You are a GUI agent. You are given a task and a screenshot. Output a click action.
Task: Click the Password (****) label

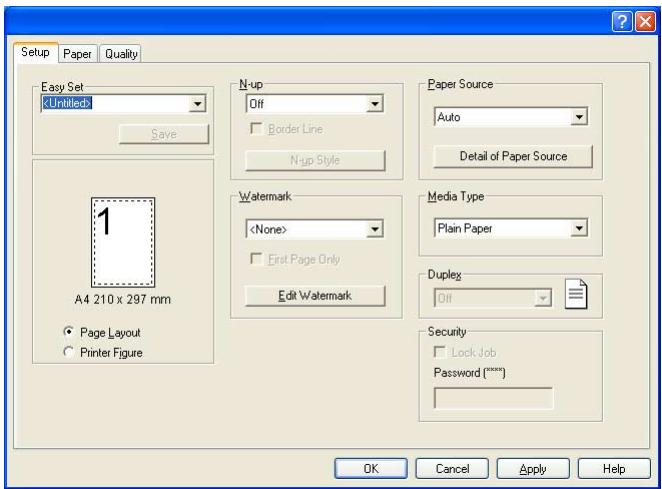tap(469, 372)
